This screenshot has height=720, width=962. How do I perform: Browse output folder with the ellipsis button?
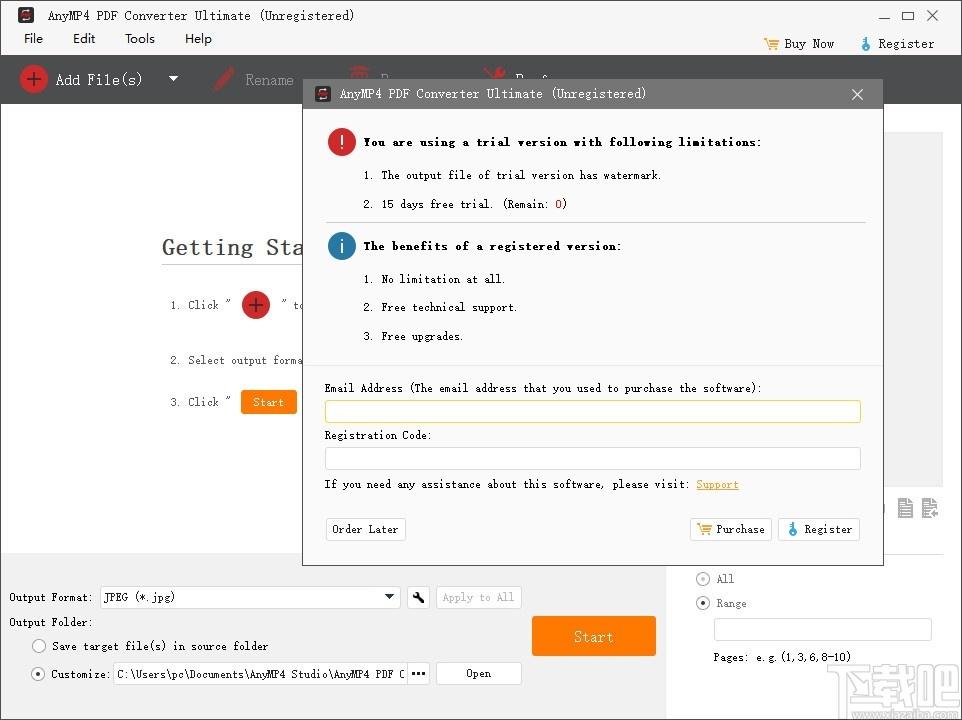coord(418,674)
